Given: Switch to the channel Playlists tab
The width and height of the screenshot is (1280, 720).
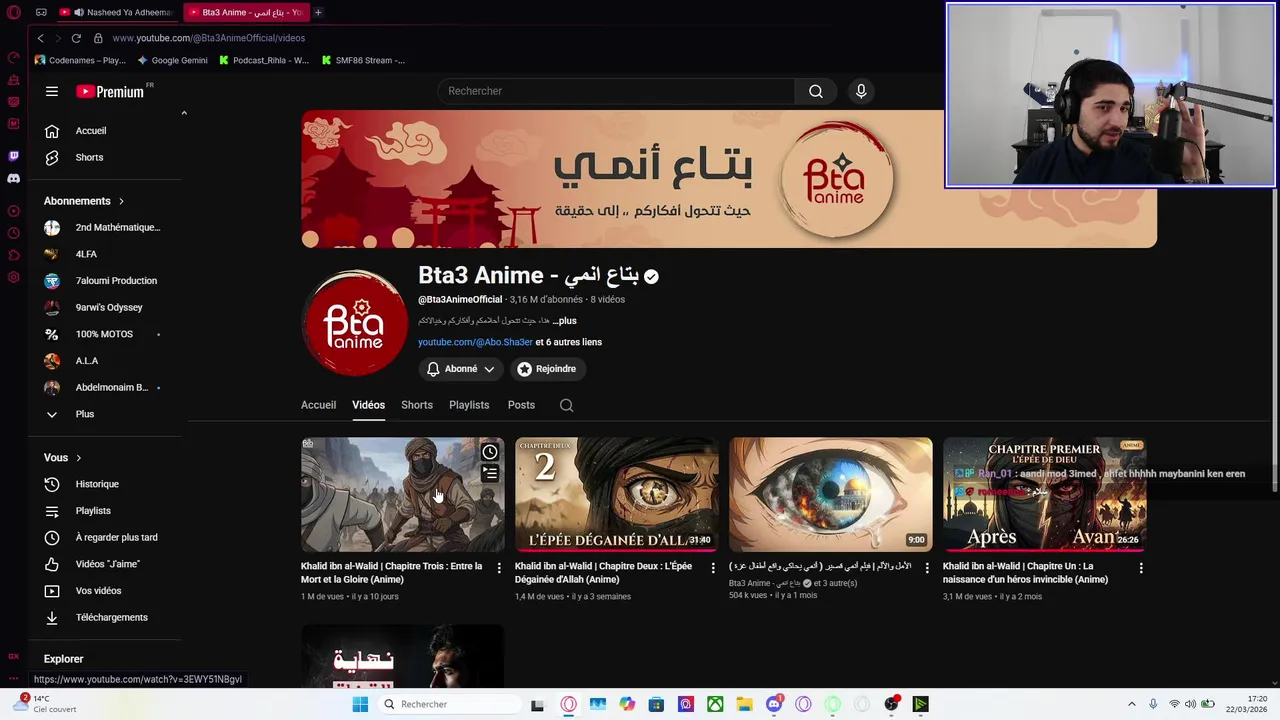Looking at the screenshot, I should point(469,405).
